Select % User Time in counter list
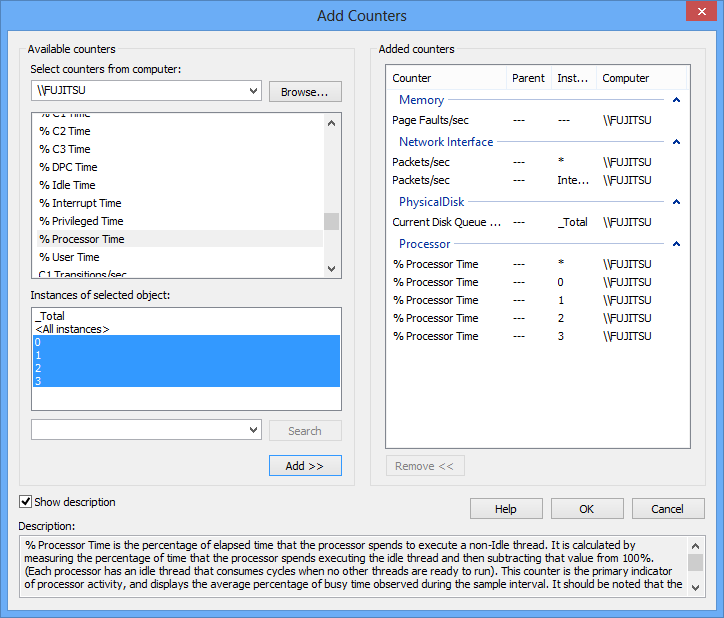Screen dimensions: 724x618 (x=69, y=257)
